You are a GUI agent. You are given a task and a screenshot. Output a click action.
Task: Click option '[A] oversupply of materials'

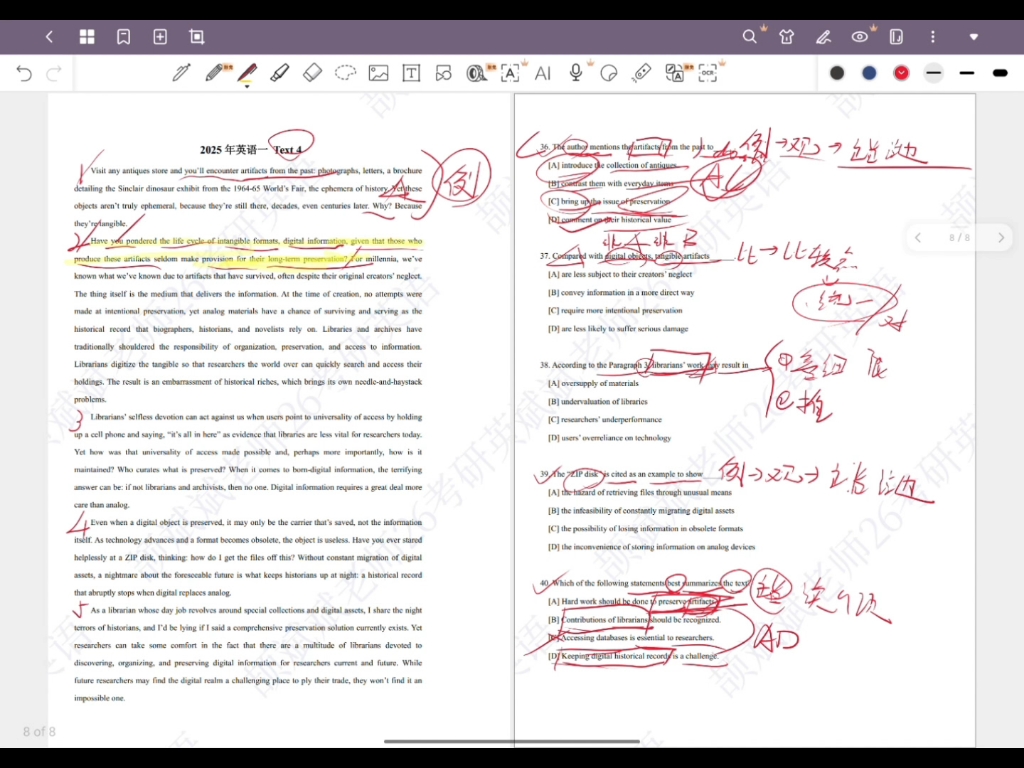pos(593,383)
